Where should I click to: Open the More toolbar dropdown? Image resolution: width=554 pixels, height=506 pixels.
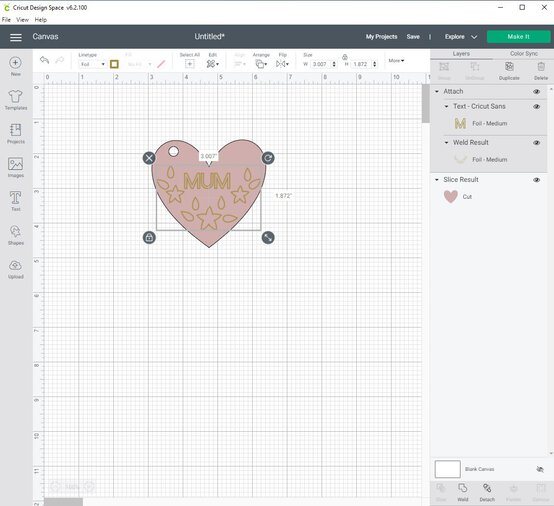click(396, 61)
